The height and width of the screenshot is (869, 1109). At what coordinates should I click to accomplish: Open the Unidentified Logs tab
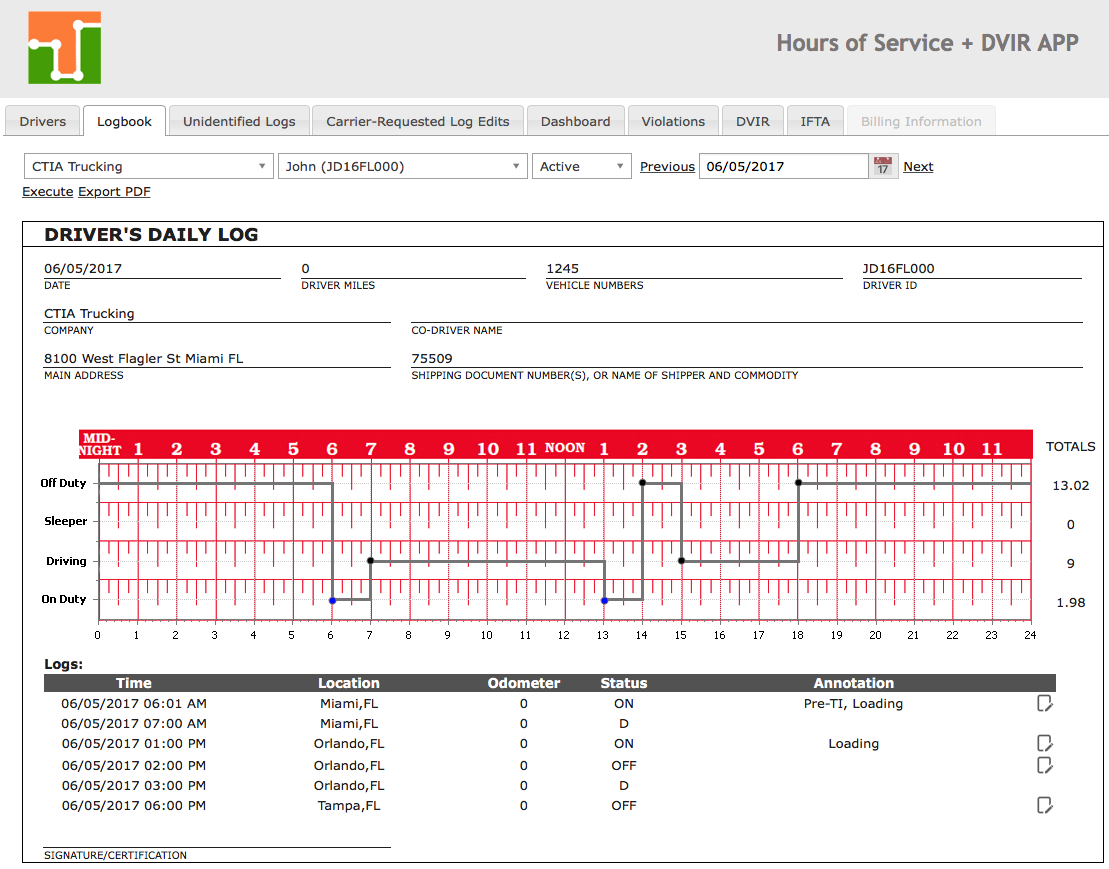[x=239, y=122]
